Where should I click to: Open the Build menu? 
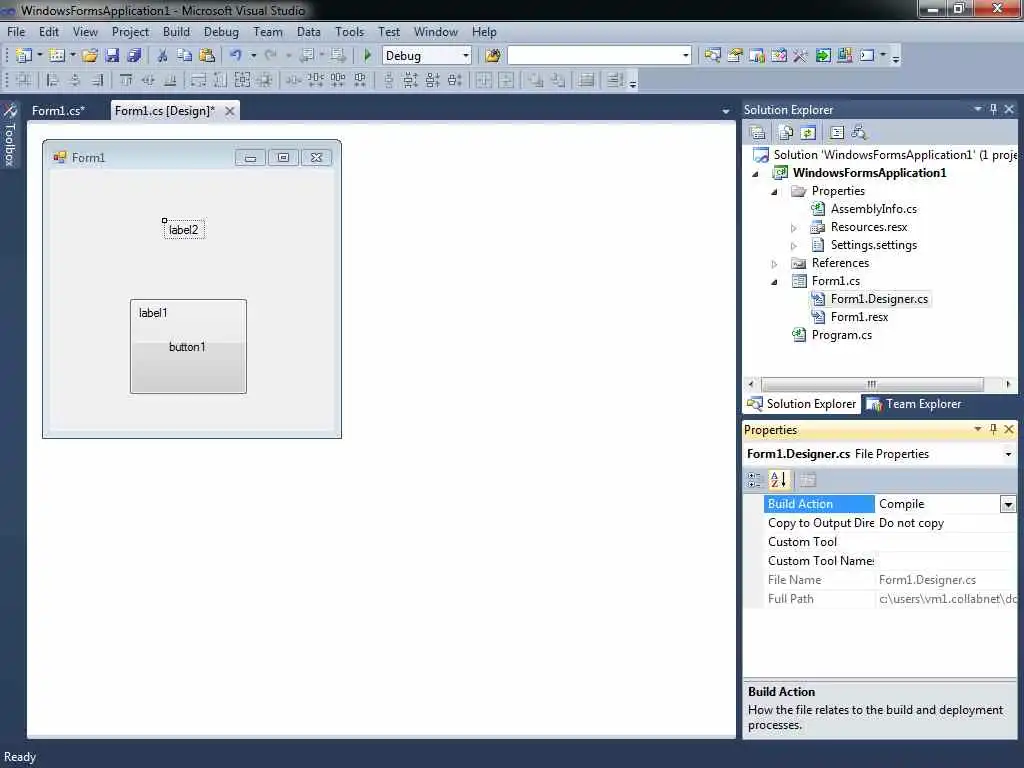176,31
